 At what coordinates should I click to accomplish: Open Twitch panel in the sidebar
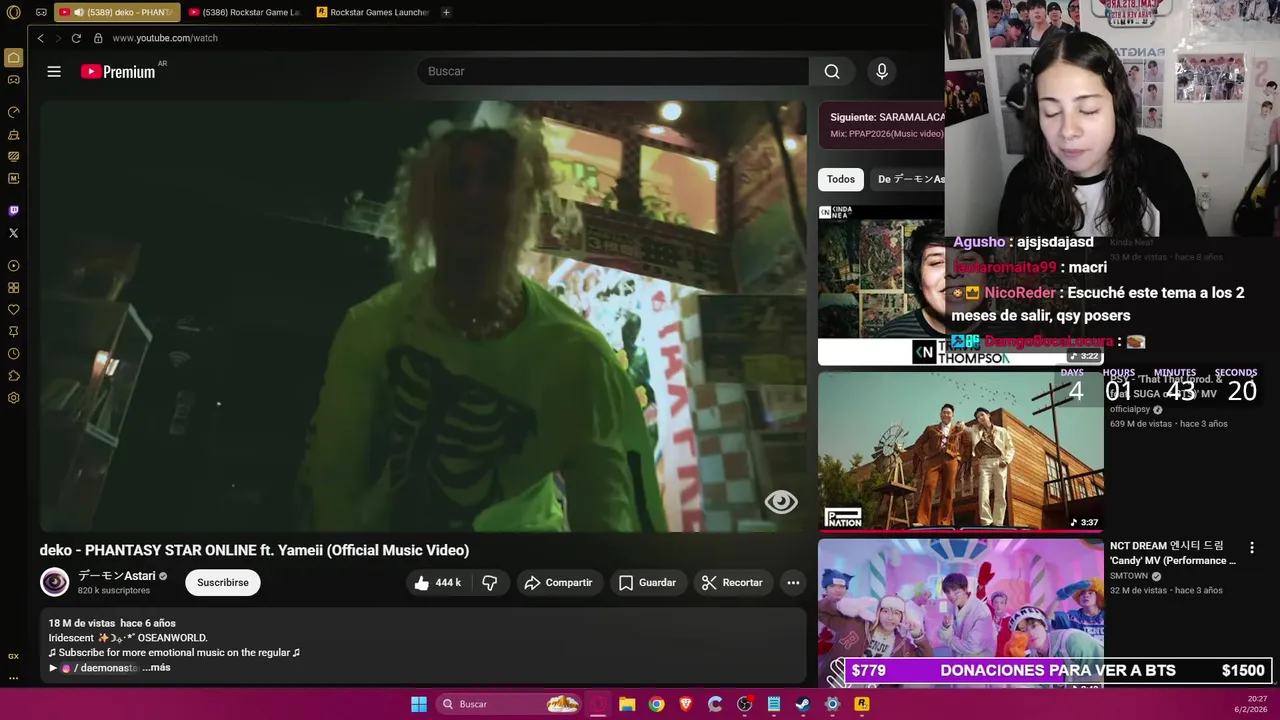point(13,211)
